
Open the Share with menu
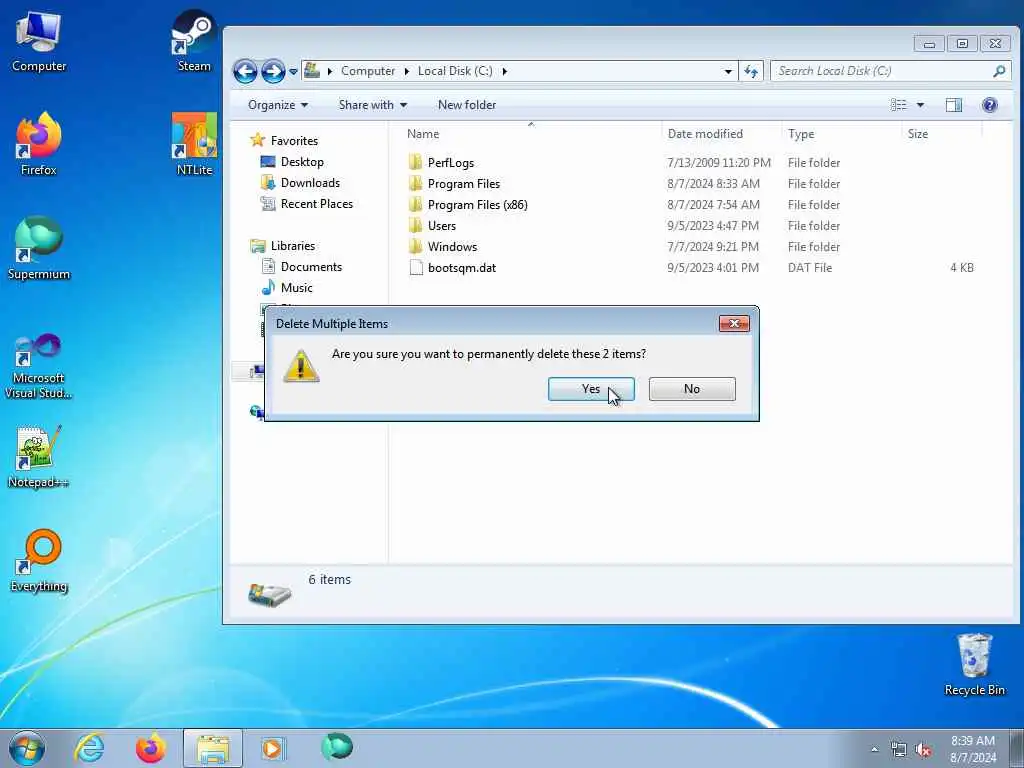point(373,105)
